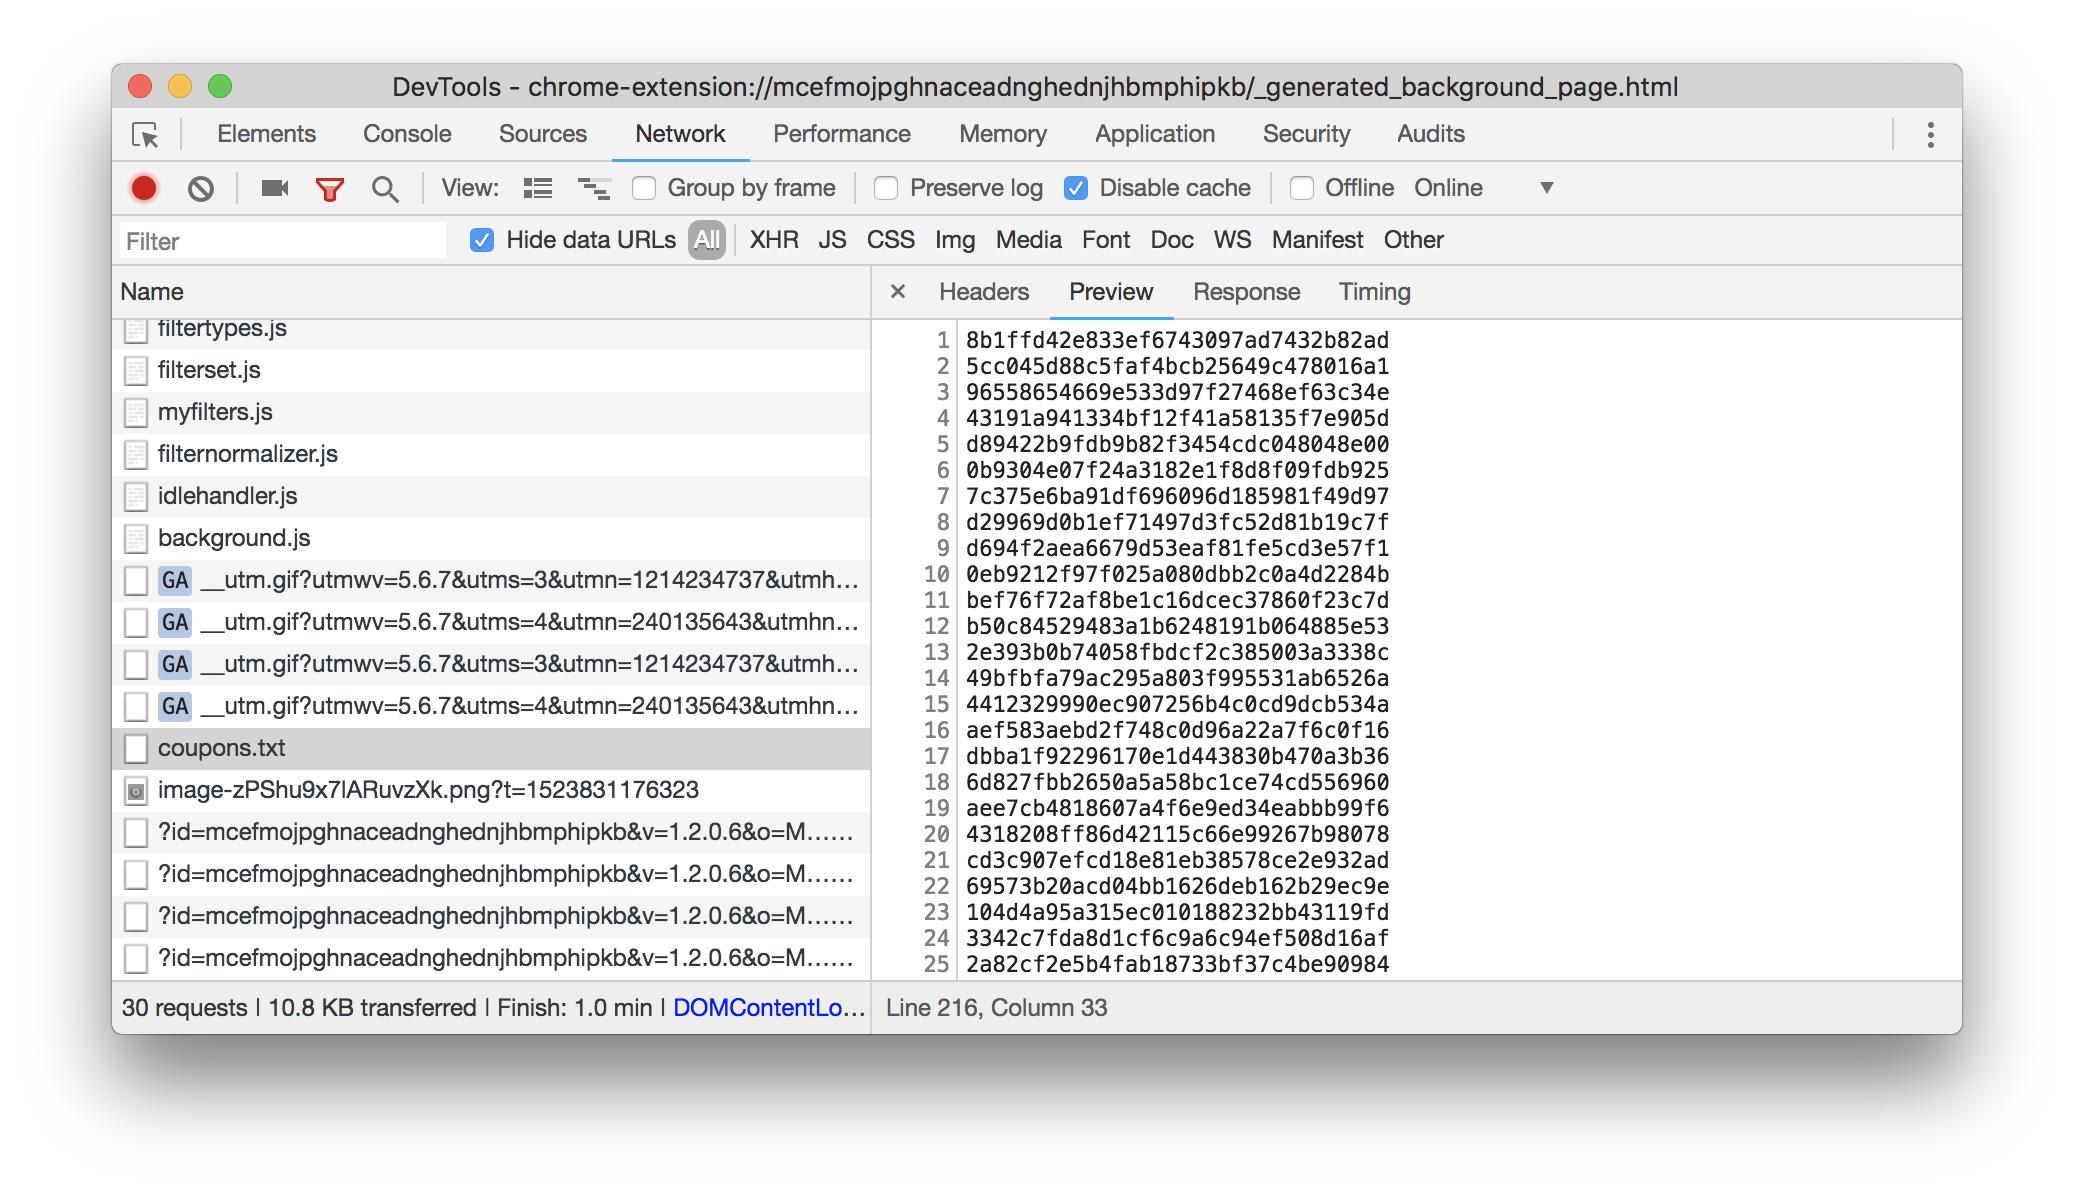This screenshot has height=1194, width=2074.
Task: Expand the Online throttling dropdown arrow
Action: 1546,188
